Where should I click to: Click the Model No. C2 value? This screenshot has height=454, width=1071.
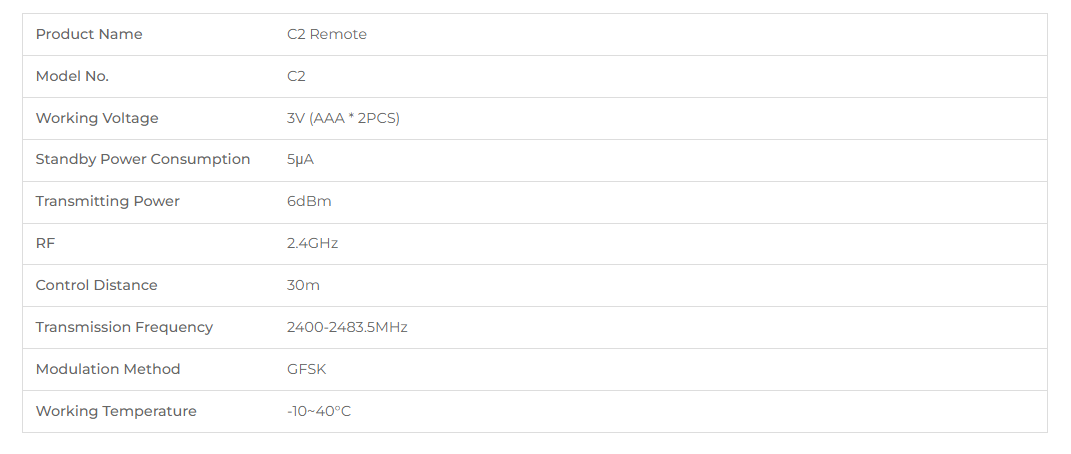point(296,76)
